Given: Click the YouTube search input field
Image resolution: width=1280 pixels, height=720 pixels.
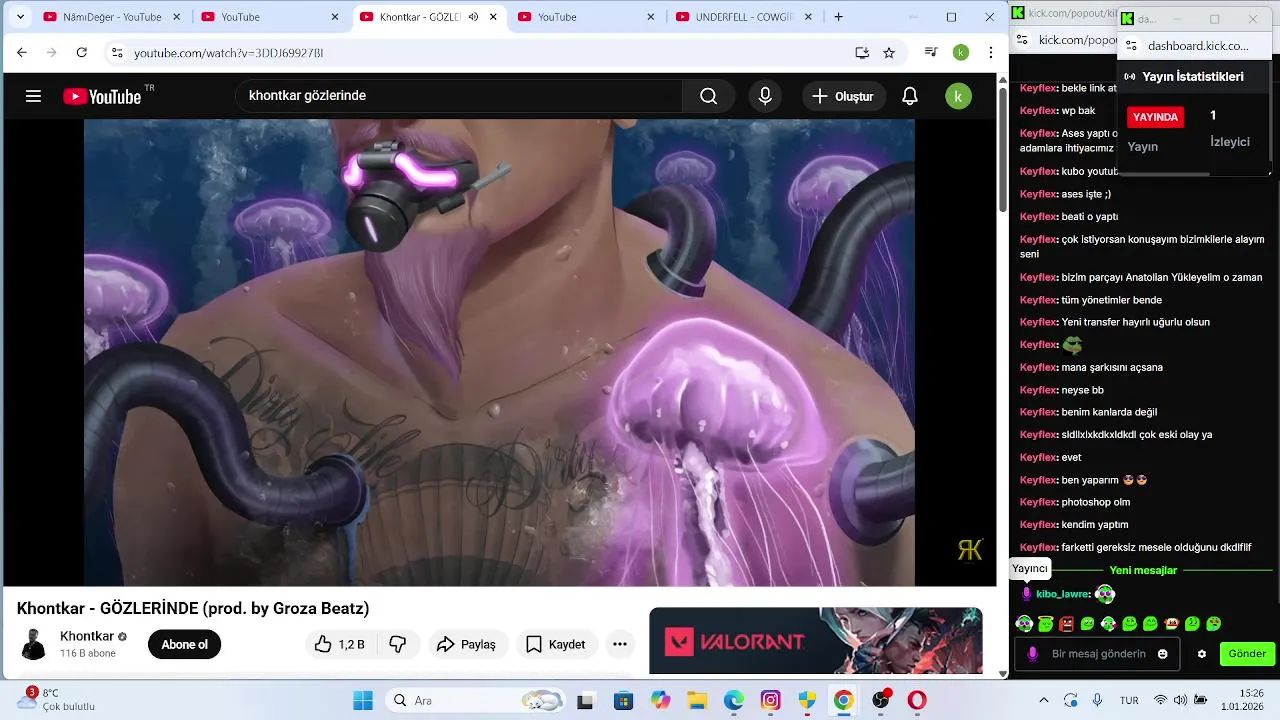Looking at the screenshot, I should [460, 96].
